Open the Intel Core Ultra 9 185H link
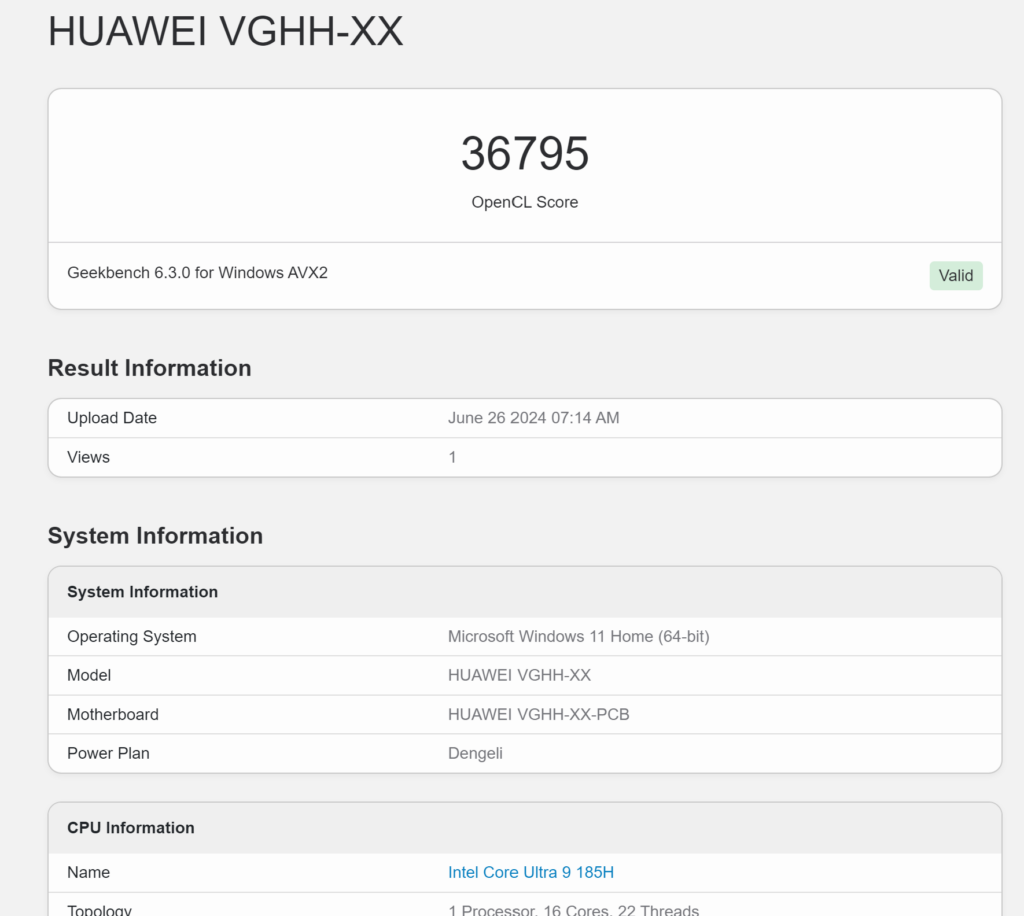This screenshot has height=916, width=1024. tap(530, 872)
